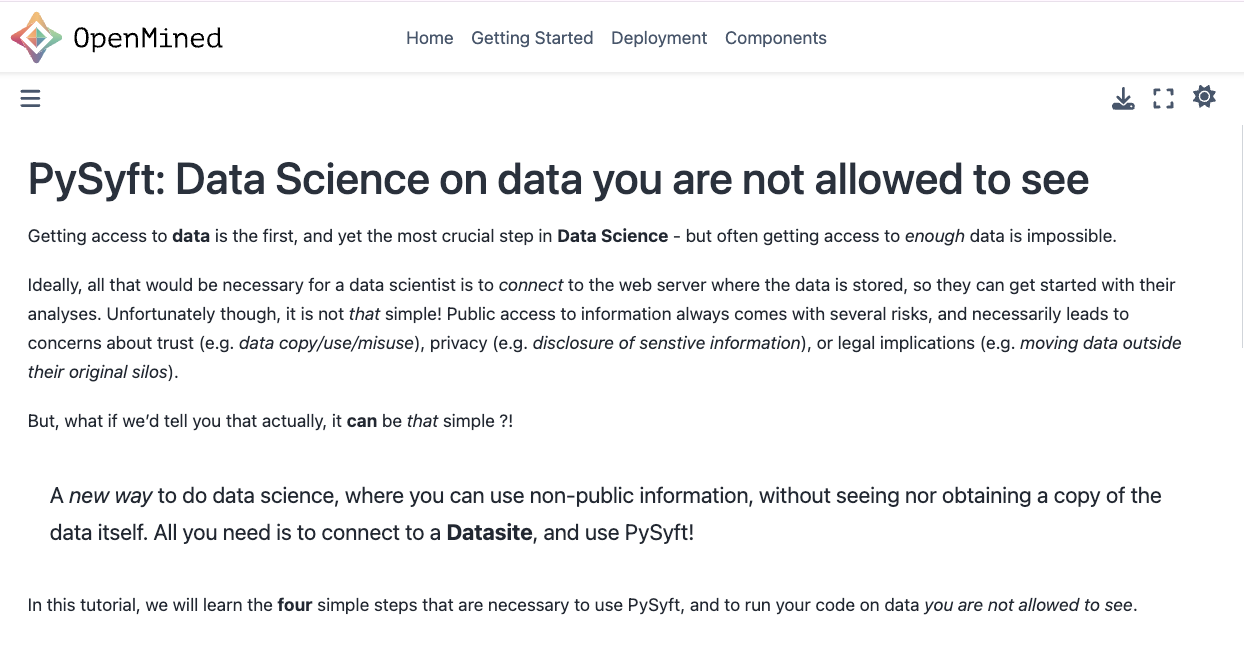Click the bold word four

coord(295,605)
